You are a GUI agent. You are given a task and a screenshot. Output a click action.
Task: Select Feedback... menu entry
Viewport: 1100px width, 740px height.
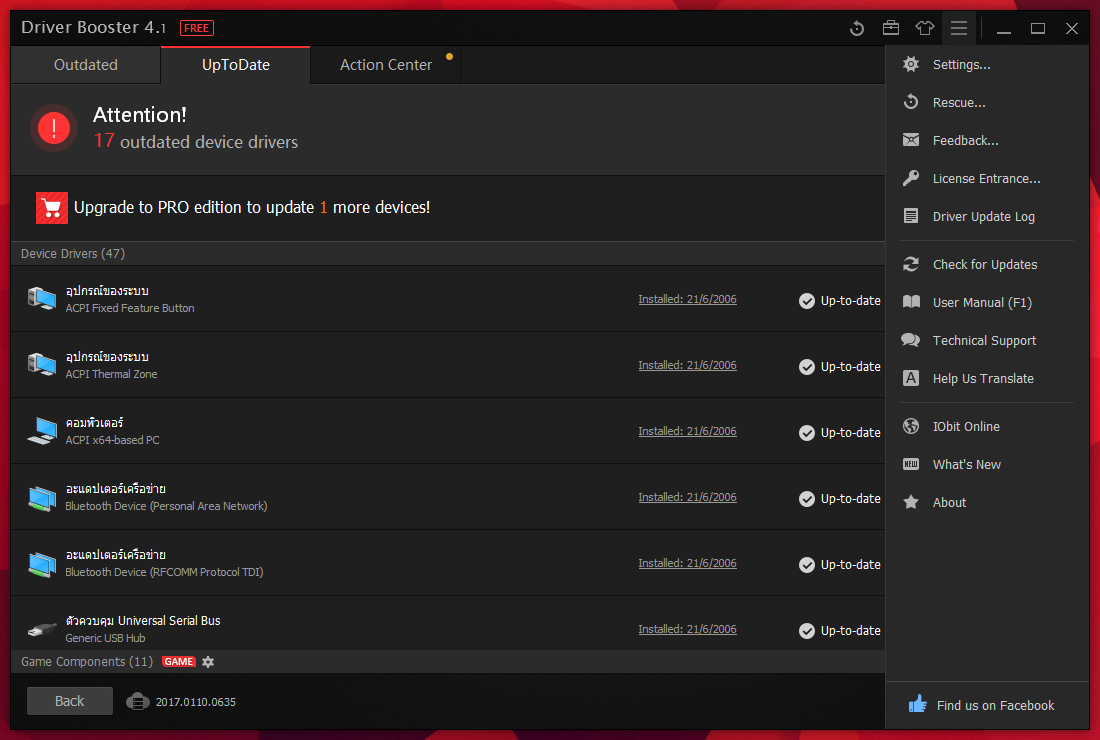pos(965,140)
